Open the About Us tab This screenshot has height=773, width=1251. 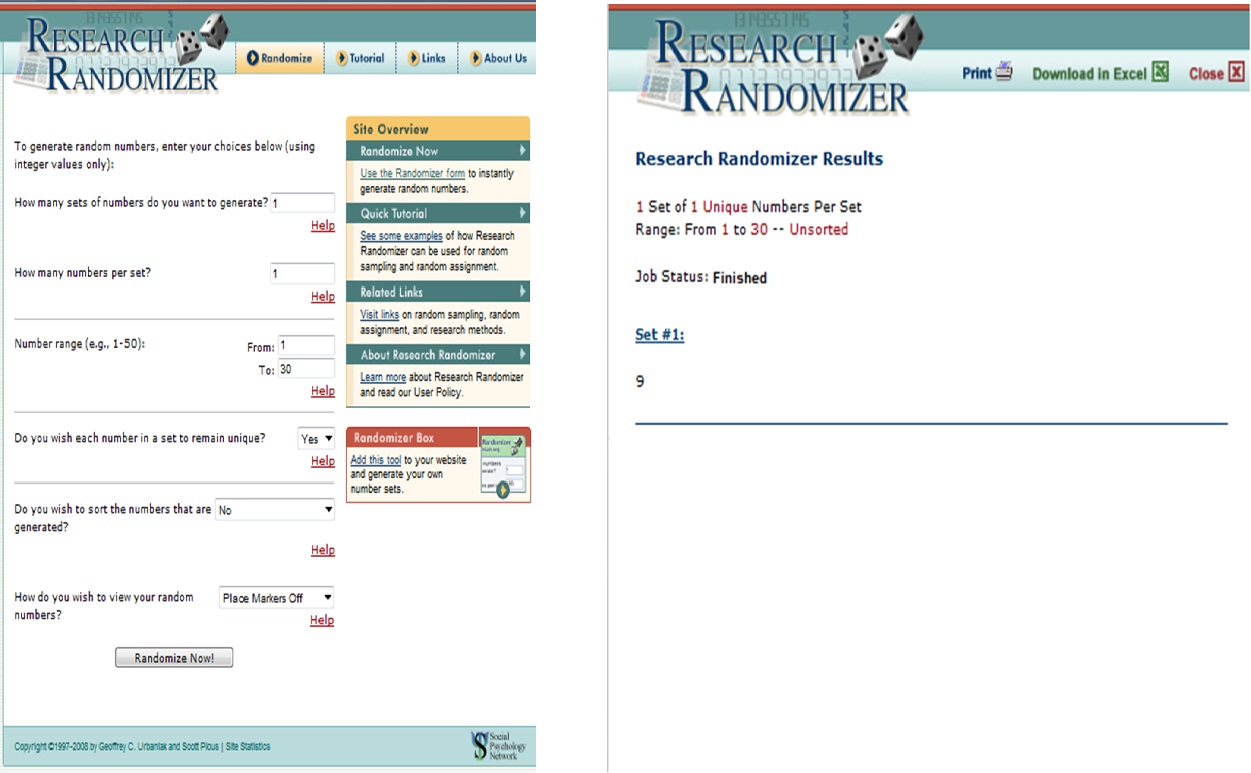tap(498, 58)
